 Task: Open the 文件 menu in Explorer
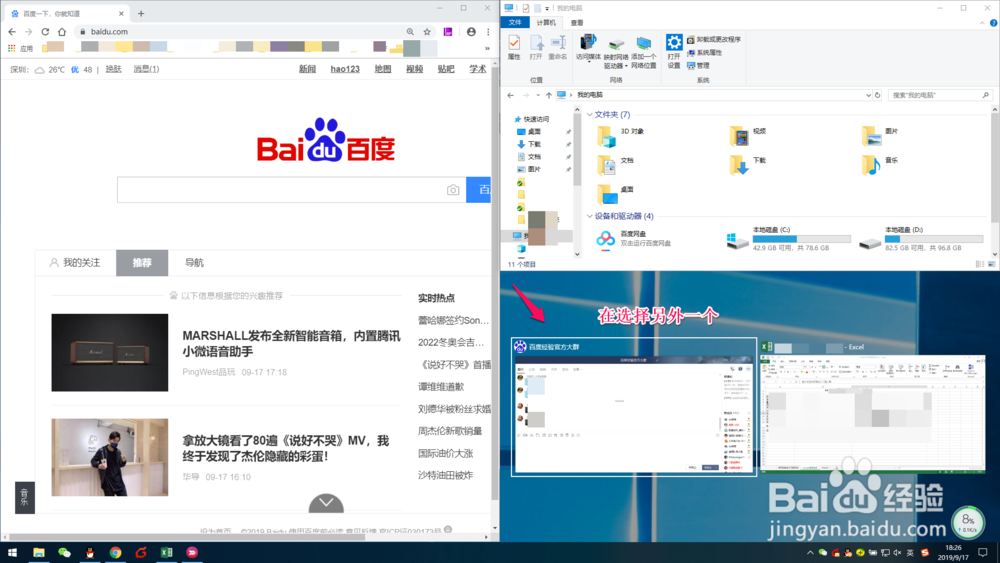(515, 22)
